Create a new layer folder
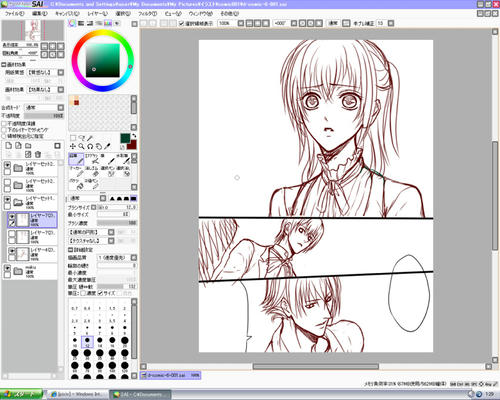 [x=28, y=146]
